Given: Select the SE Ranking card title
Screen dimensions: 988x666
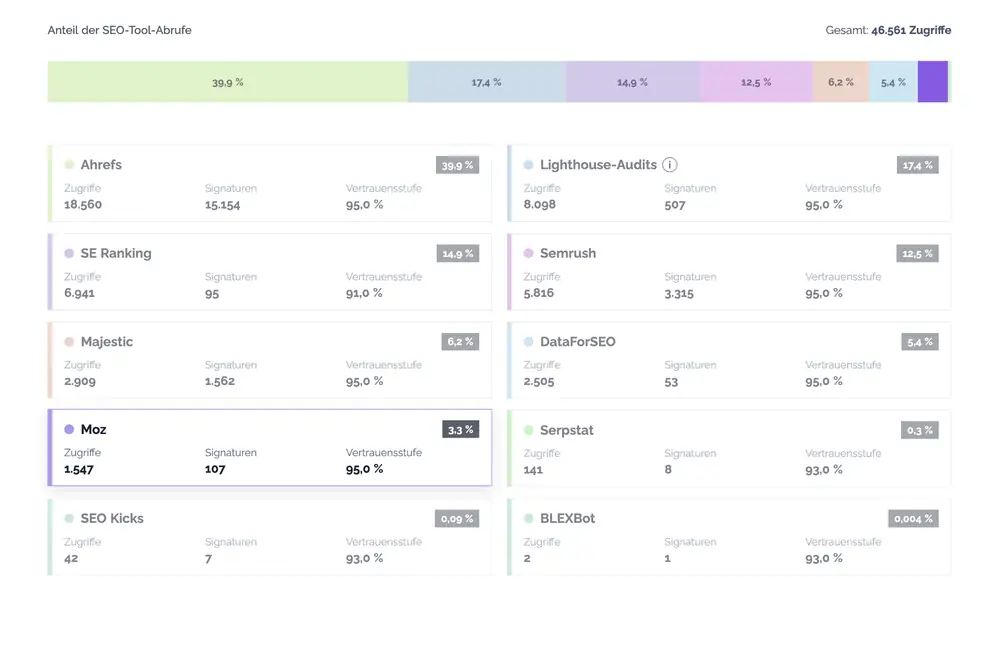Looking at the screenshot, I should pyautogui.click(x=116, y=253).
